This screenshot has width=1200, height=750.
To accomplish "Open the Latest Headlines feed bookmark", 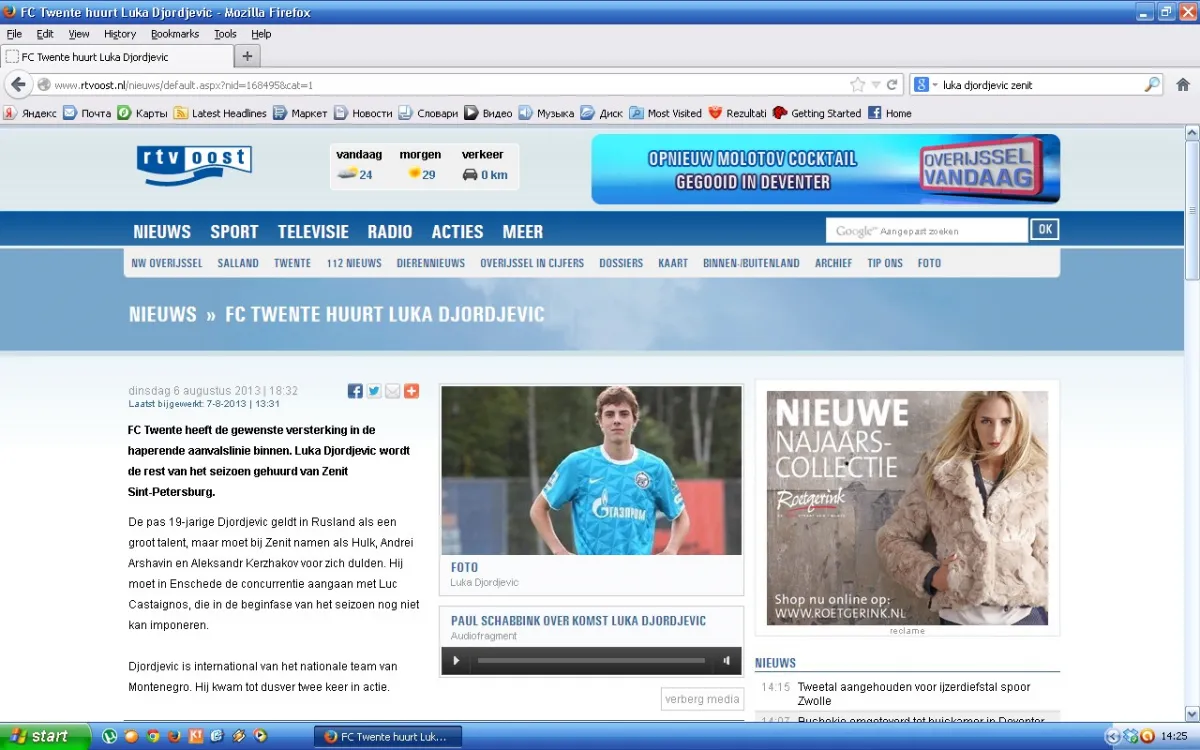I will coord(220,113).
